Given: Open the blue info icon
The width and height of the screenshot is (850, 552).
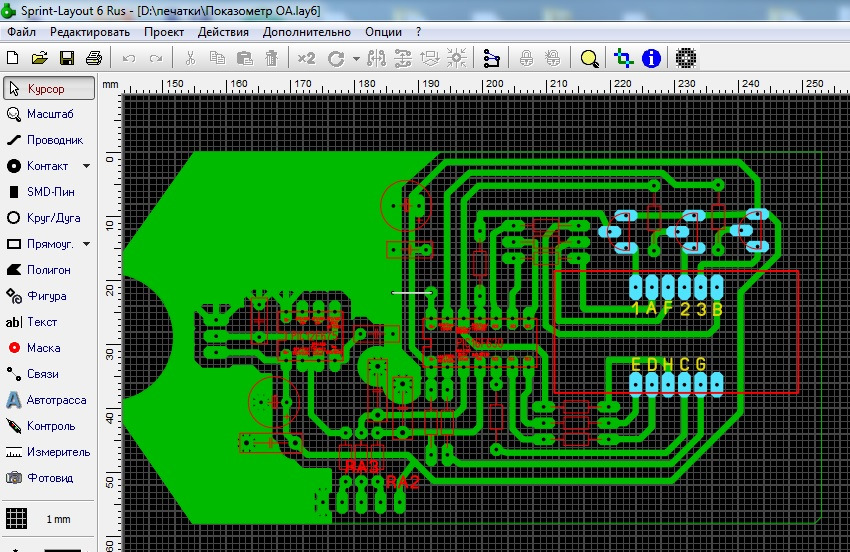Looking at the screenshot, I should pos(651,58).
